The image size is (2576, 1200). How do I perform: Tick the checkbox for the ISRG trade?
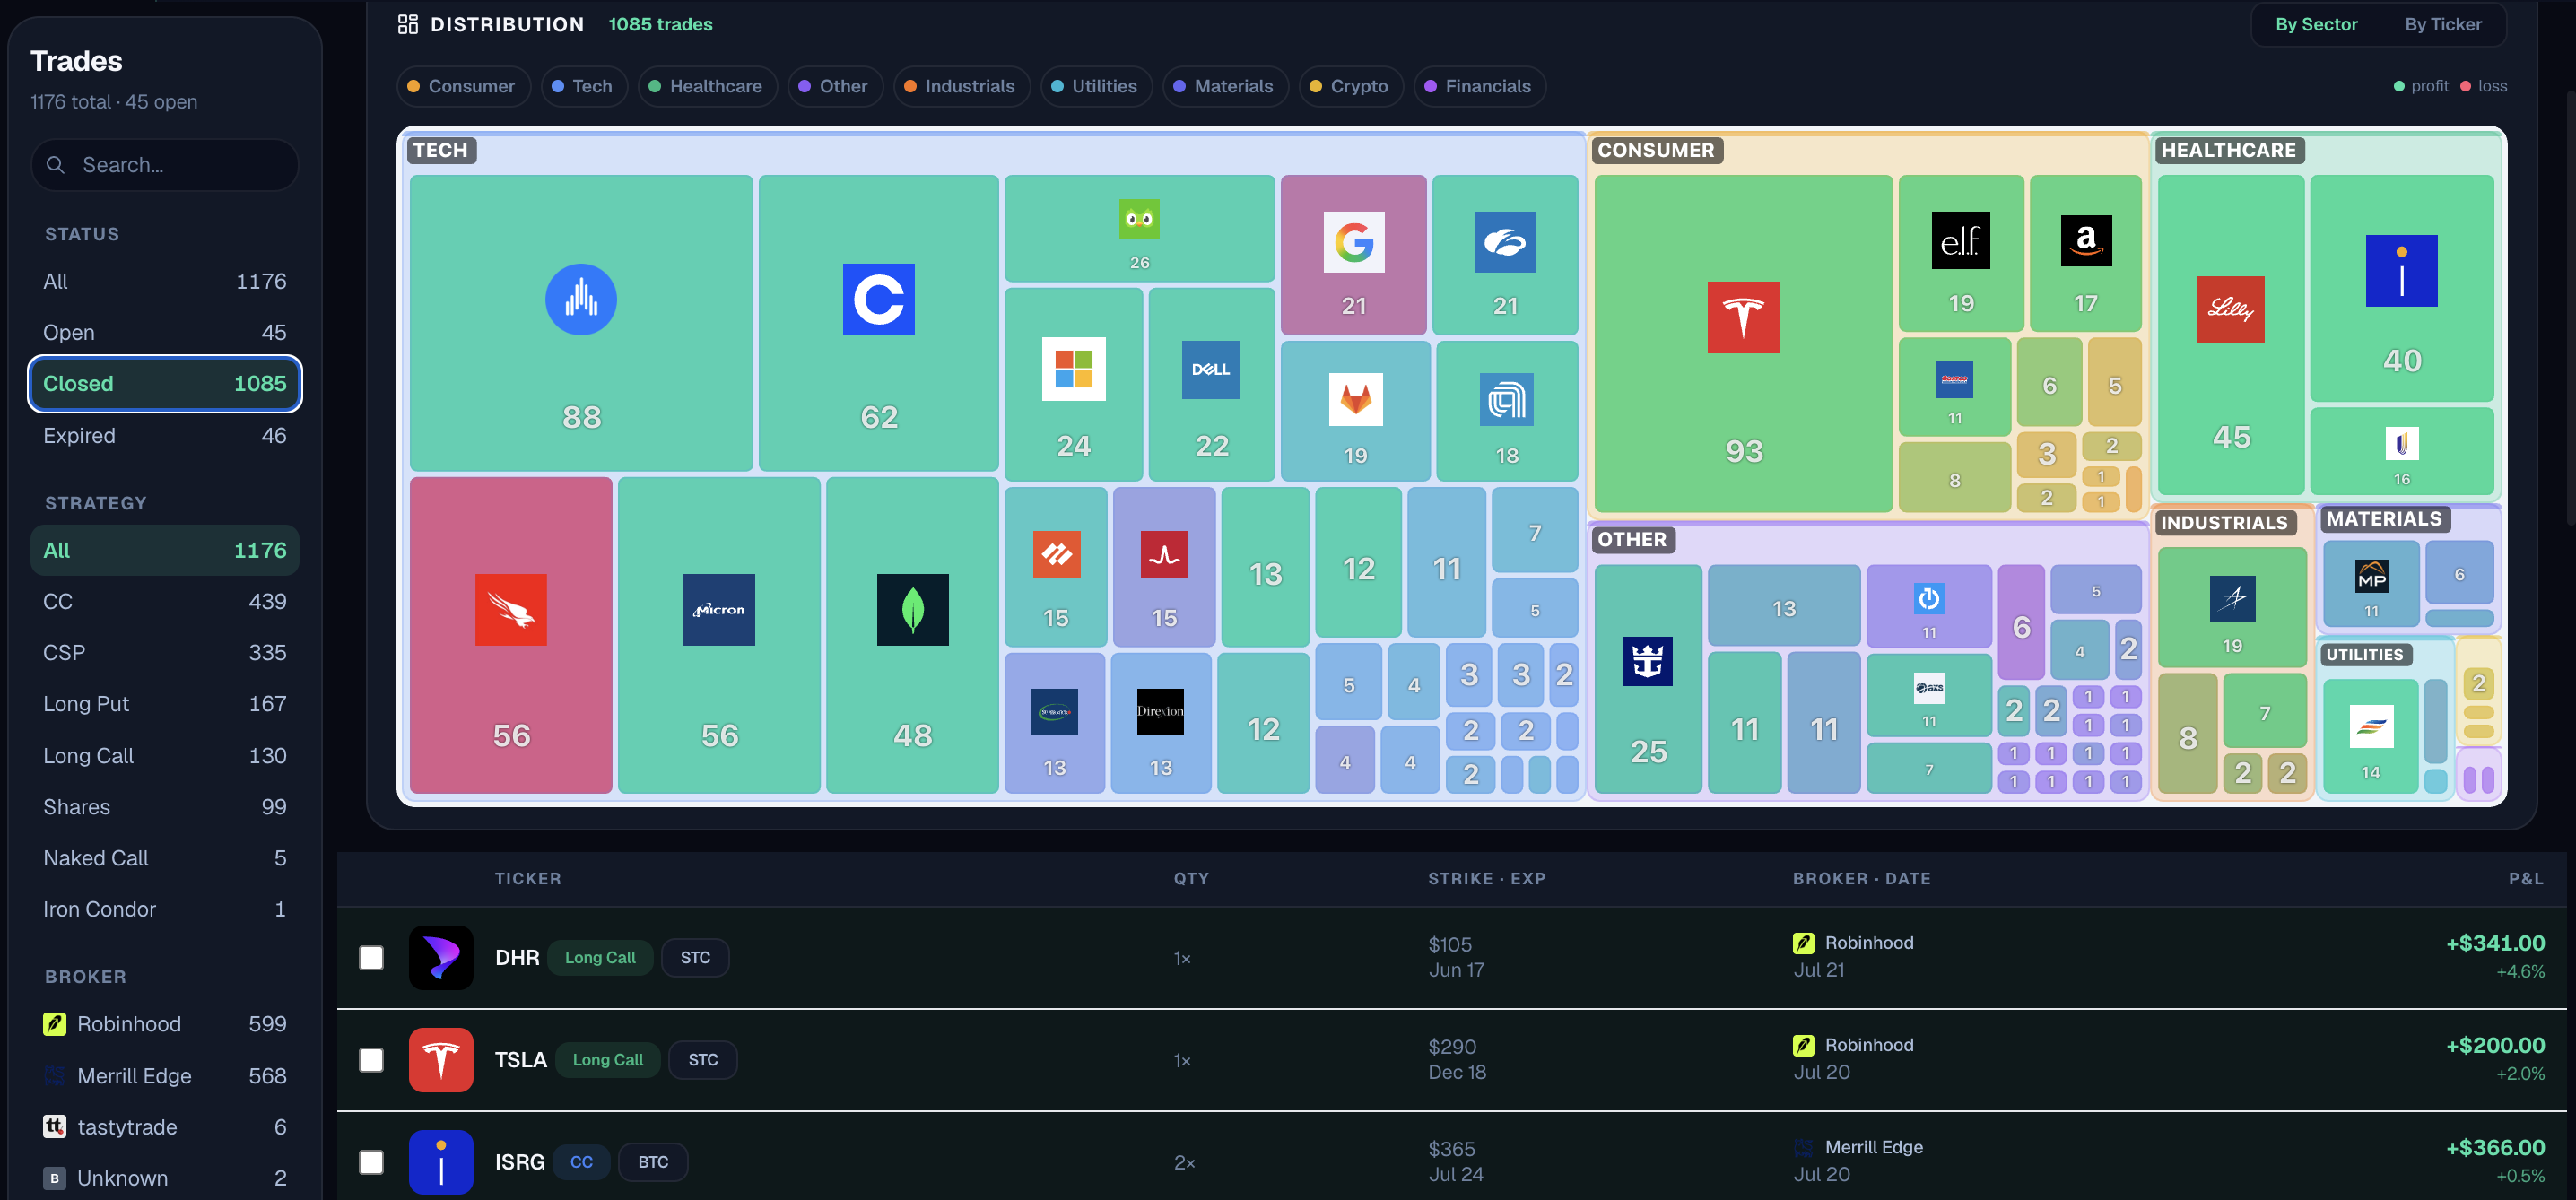click(371, 1162)
